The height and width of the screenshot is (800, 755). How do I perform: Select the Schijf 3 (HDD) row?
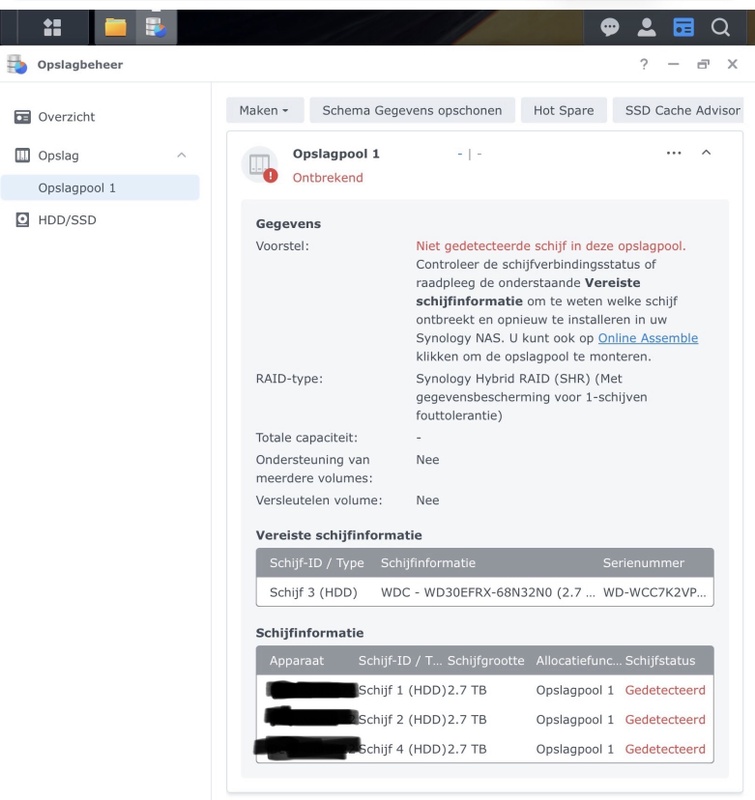coord(485,592)
